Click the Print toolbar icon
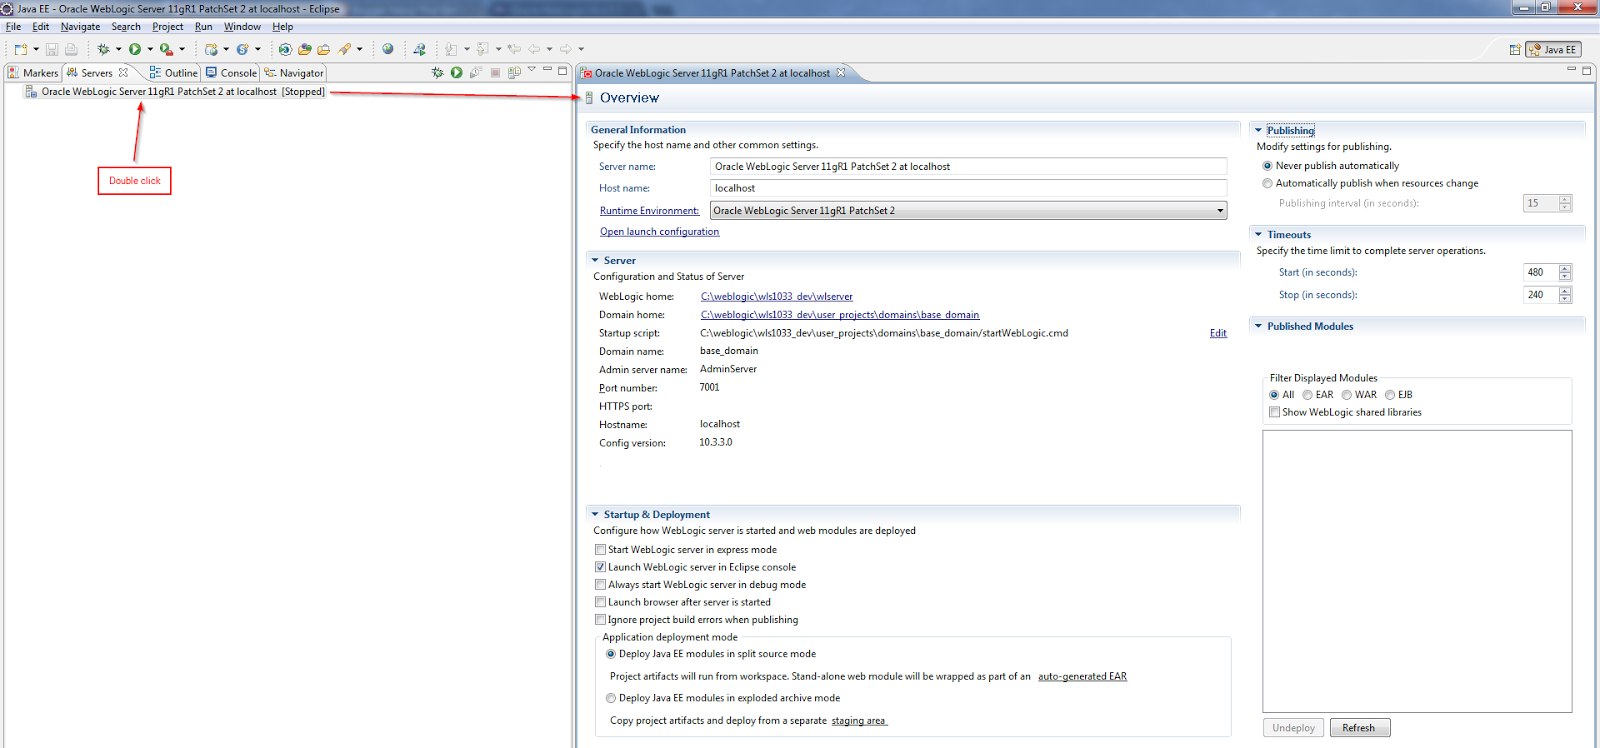Viewport: 1600px width, 748px height. [x=71, y=49]
